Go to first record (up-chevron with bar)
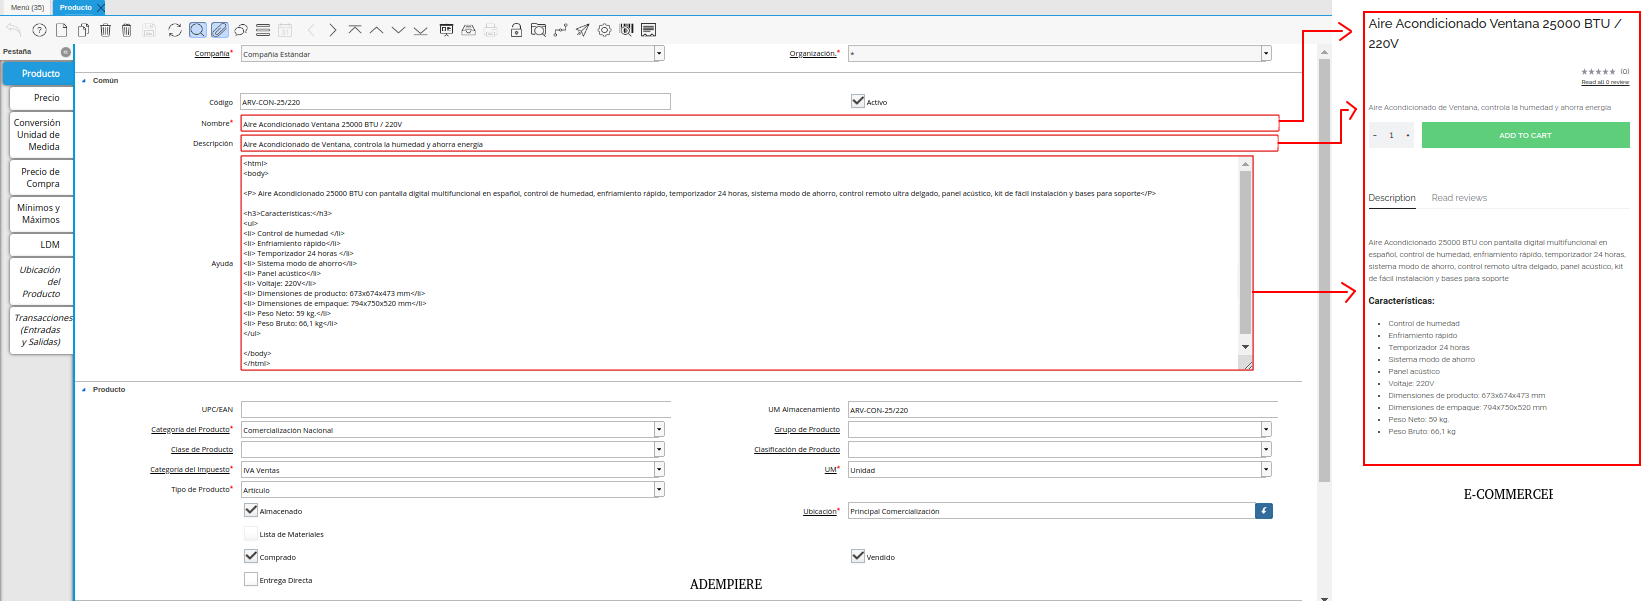This screenshot has height=602, width=1643. click(355, 30)
